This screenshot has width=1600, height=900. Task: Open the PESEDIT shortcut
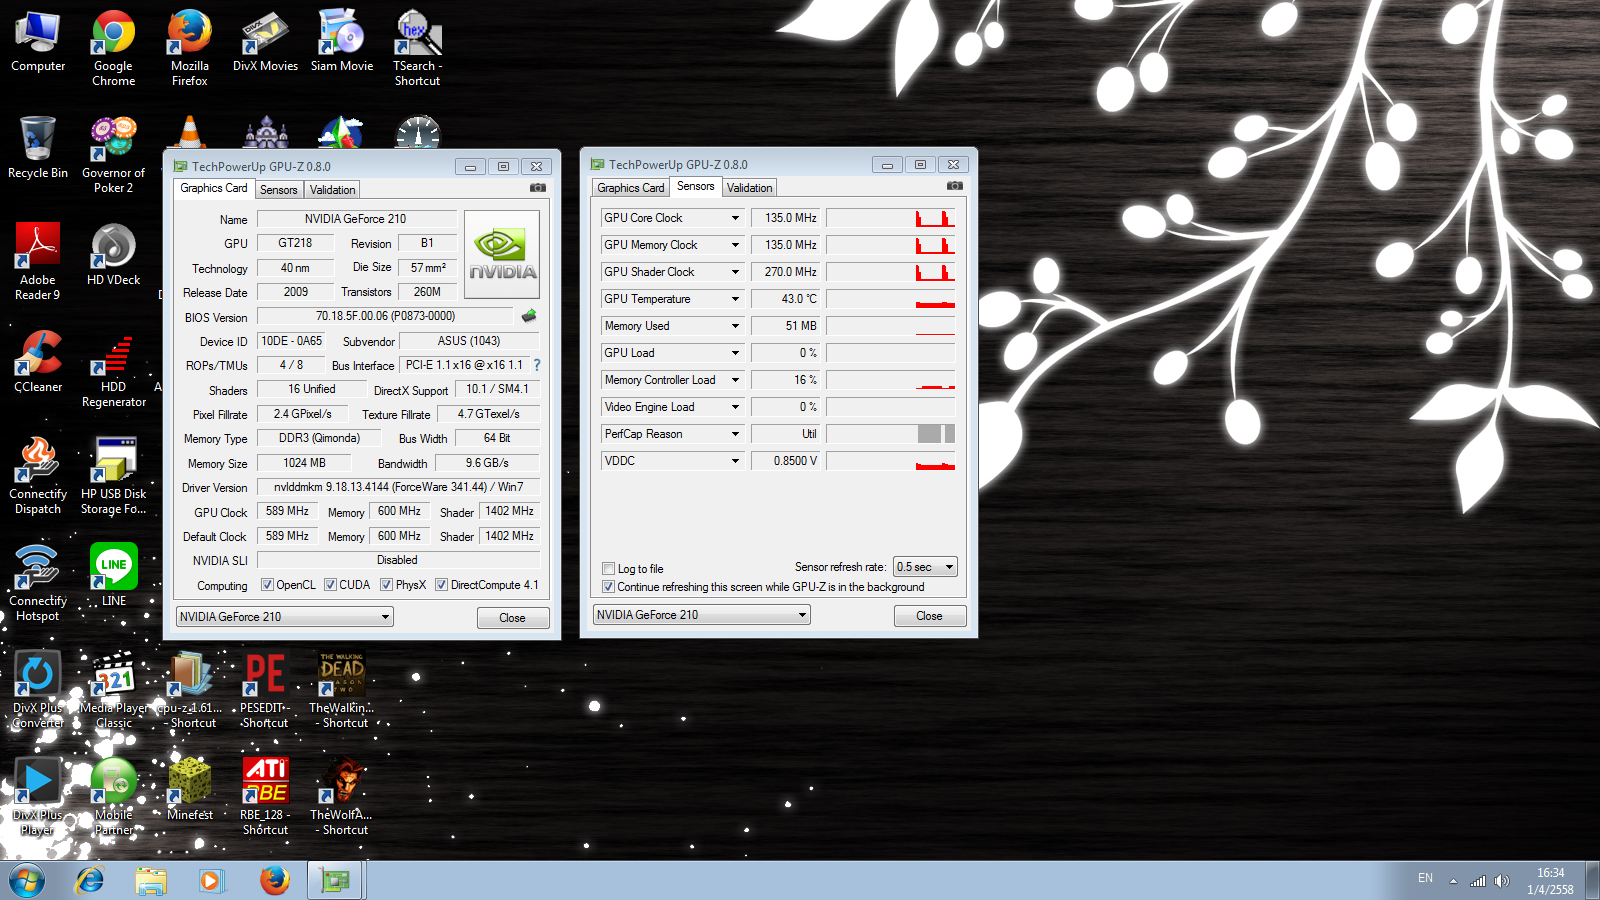[x=266, y=690]
